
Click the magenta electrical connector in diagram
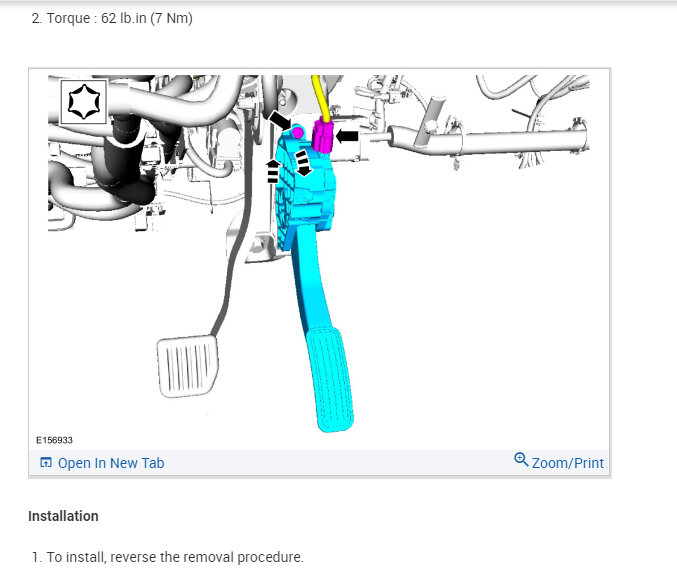point(322,135)
